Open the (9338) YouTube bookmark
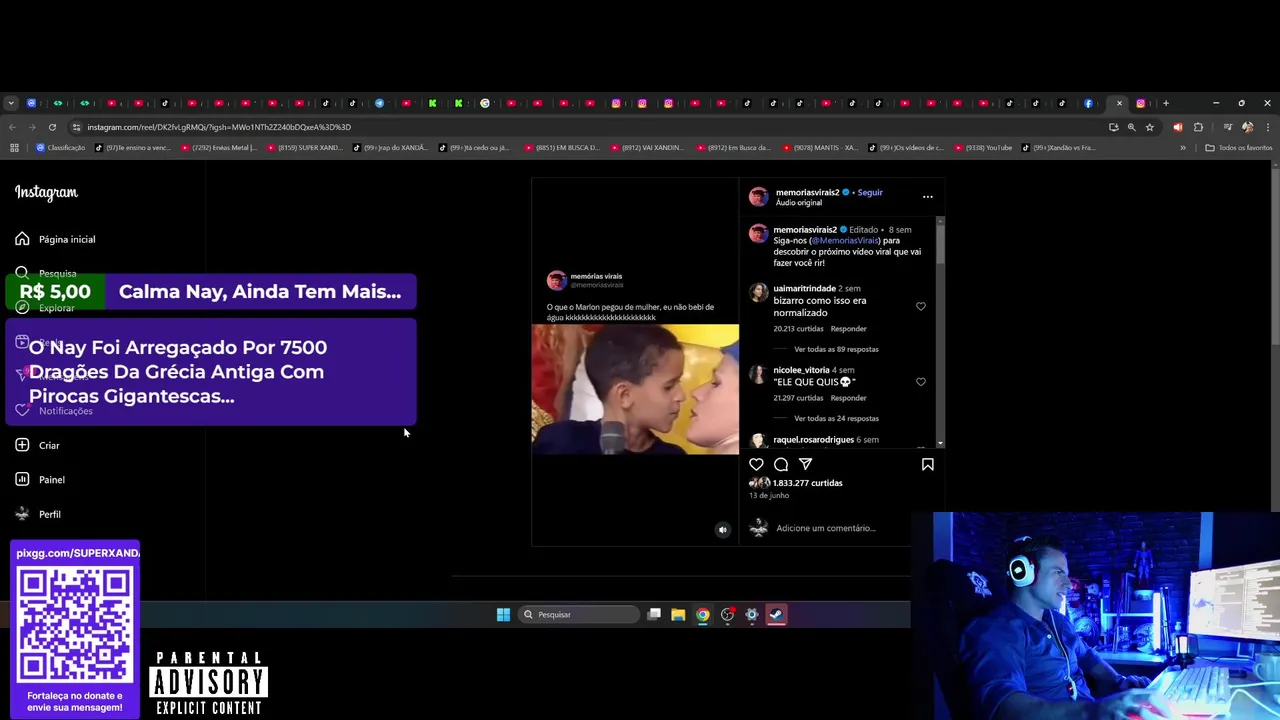Image resolution: width=1280 pixels, height=720 pixels. [982, 148]
